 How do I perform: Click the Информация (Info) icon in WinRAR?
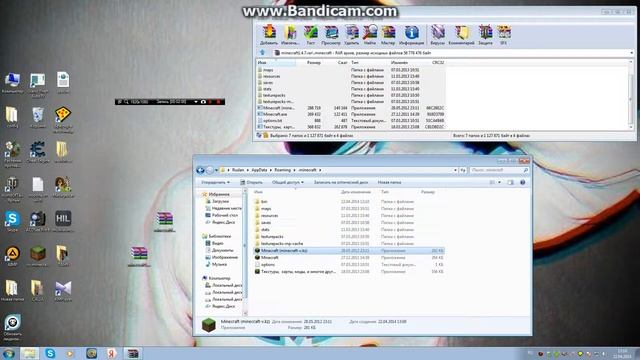(x=411, y=35)
